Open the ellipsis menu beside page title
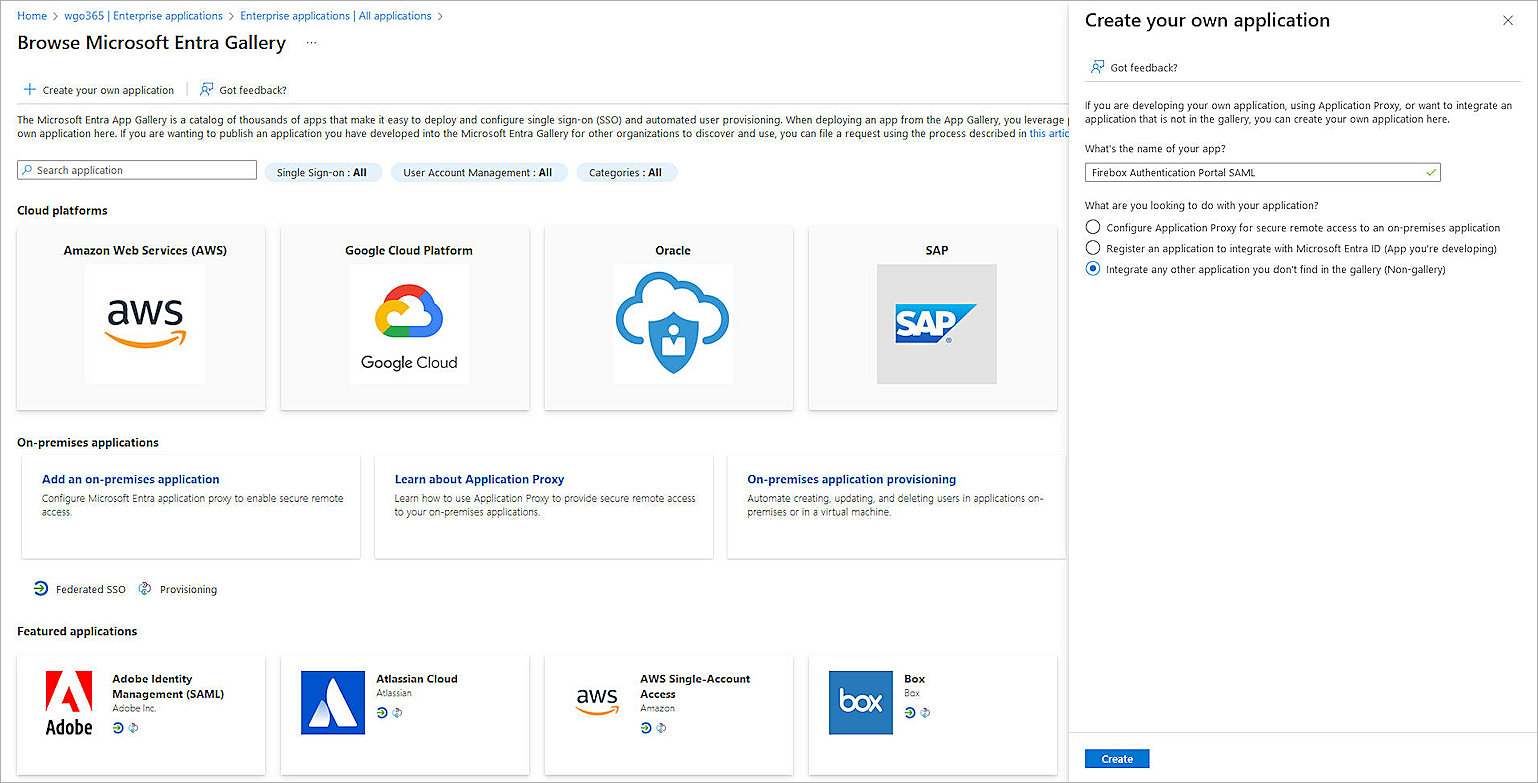This screenshot has width=1538, height=783. click(x=311, y=44)
